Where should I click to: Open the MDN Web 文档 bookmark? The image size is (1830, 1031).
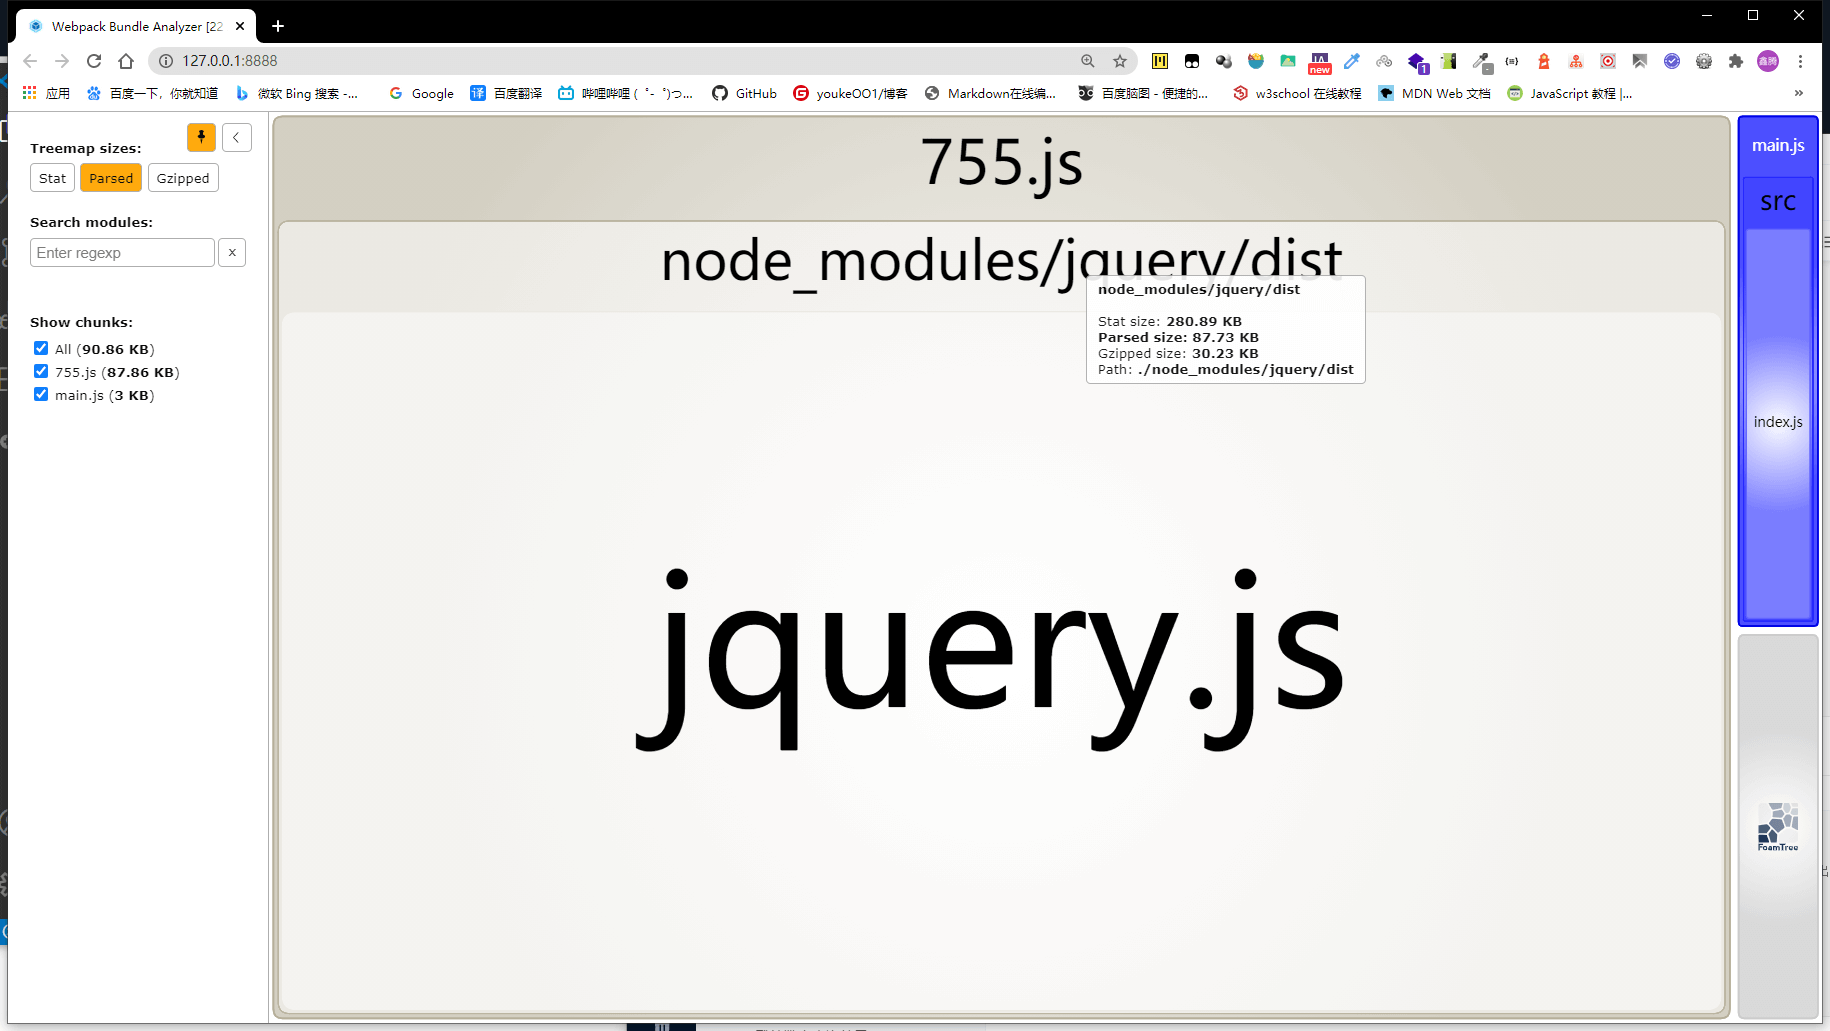(x=1434, y=93)
